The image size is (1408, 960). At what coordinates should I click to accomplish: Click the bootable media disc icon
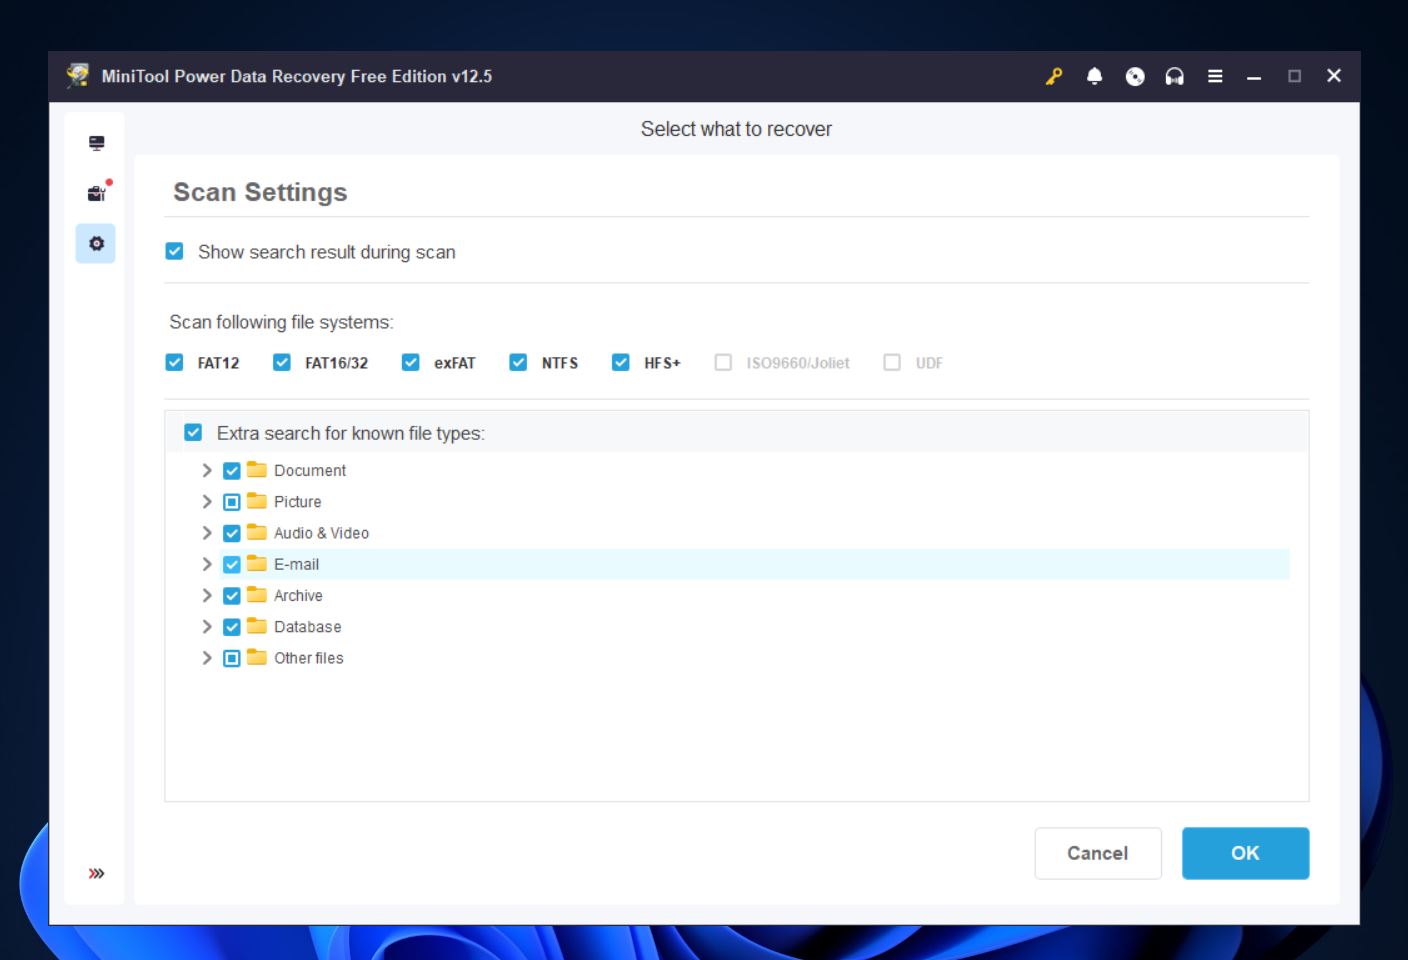(1134, 75)
